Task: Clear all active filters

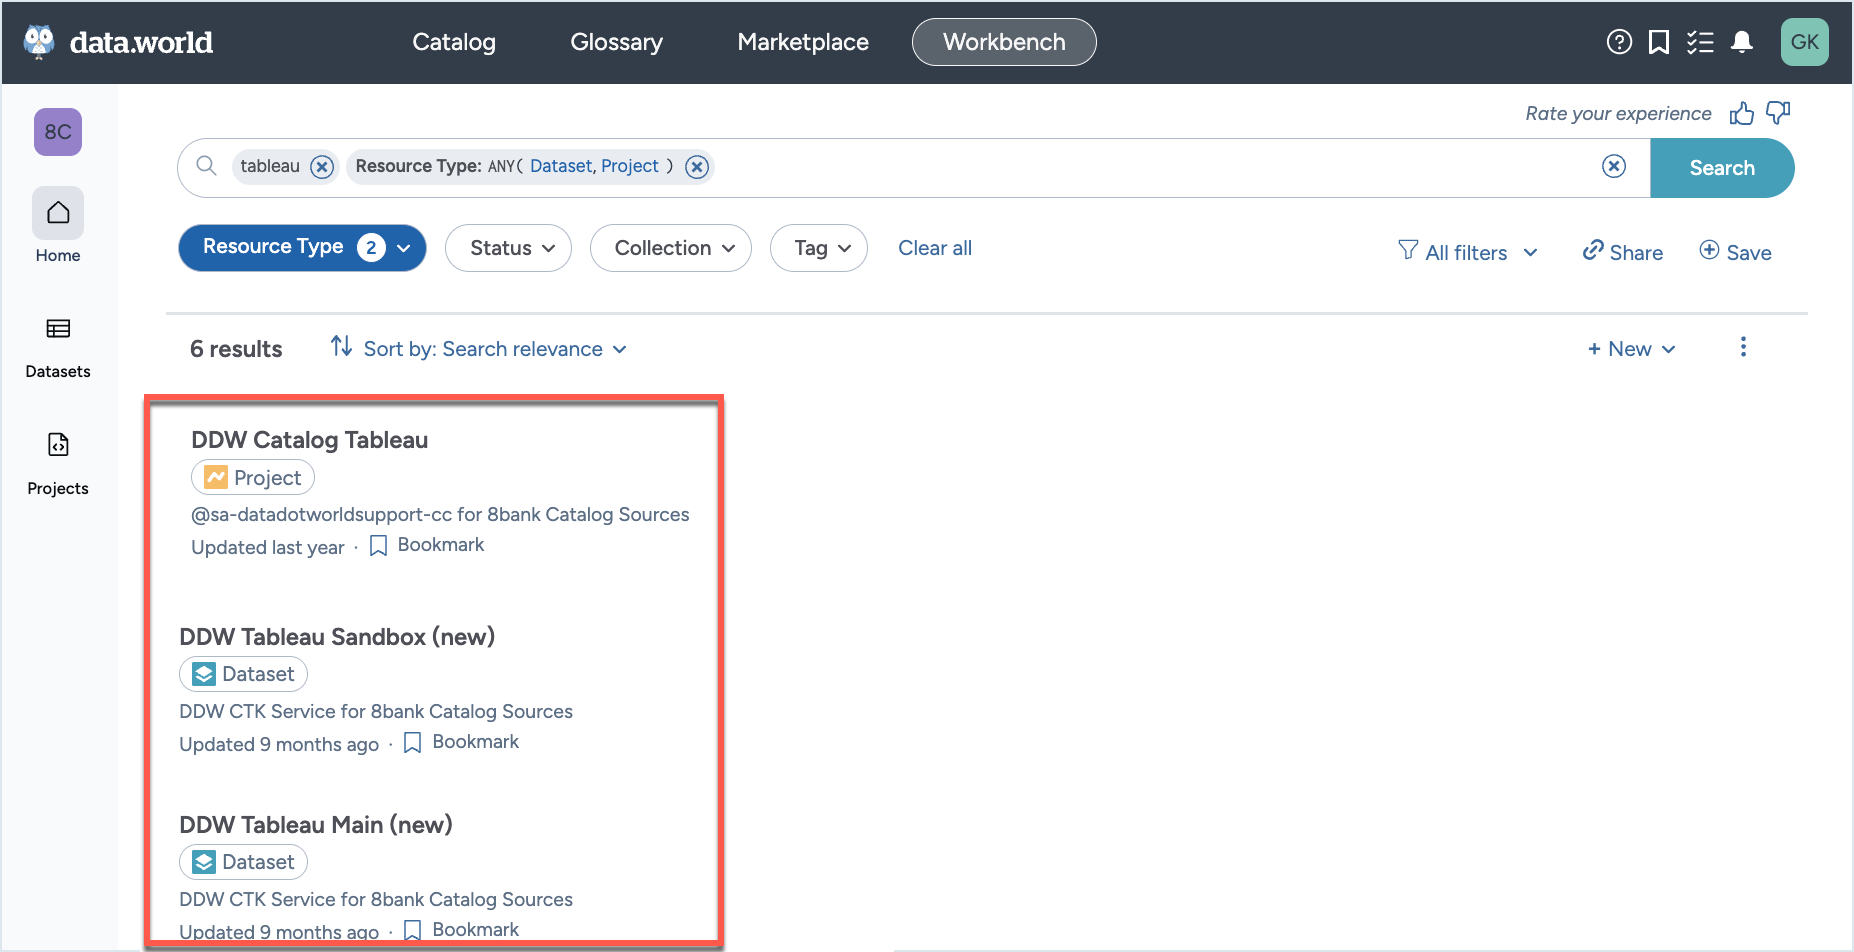Action: [x=934, y=247]
